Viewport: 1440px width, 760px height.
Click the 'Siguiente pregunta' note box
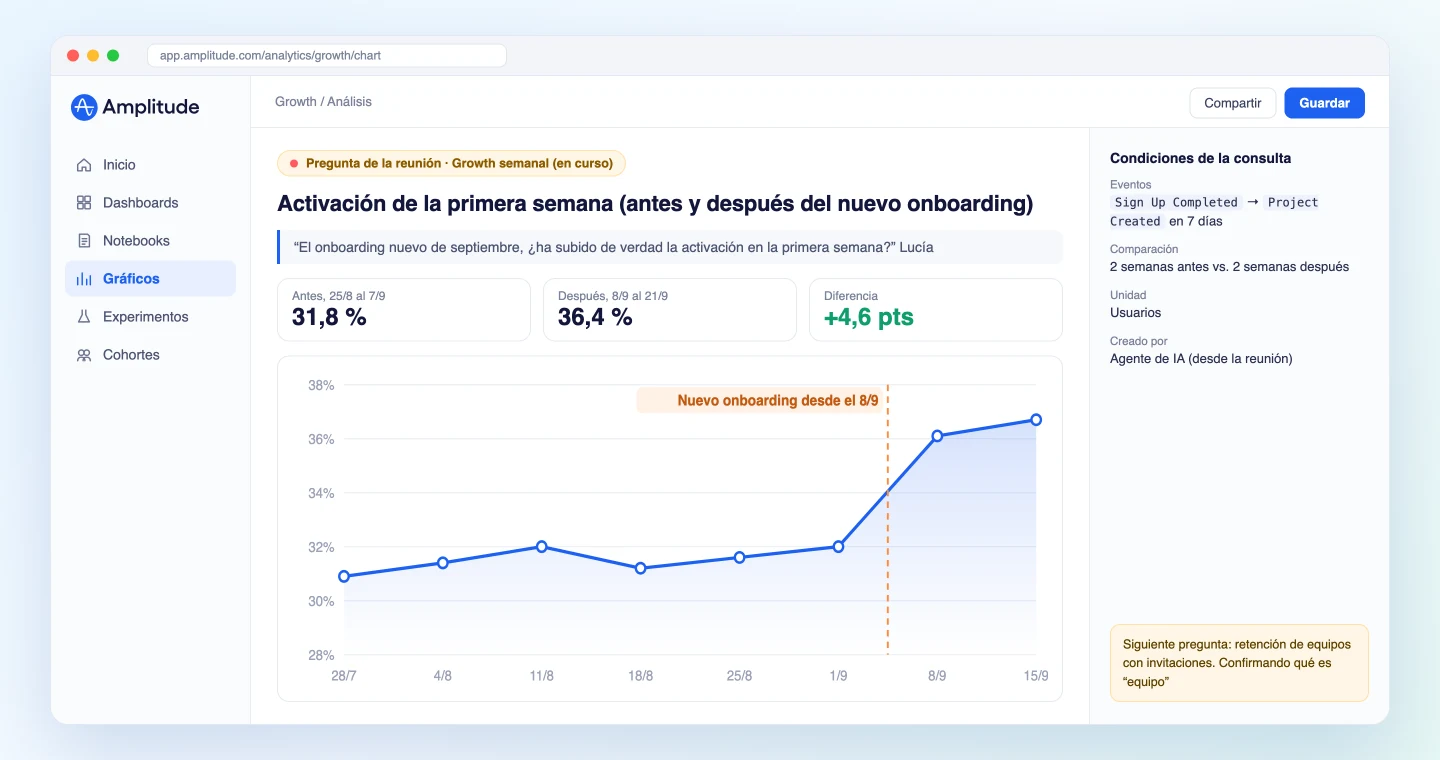[x=1239, y=663]
